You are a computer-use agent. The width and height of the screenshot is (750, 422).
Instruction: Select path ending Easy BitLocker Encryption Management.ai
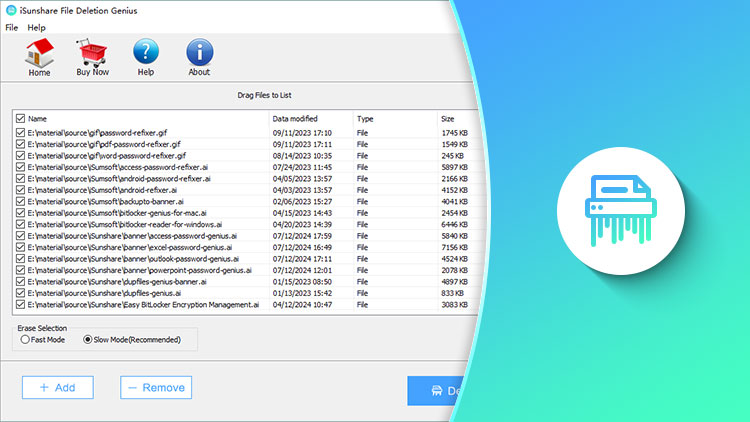click(143, 305)
